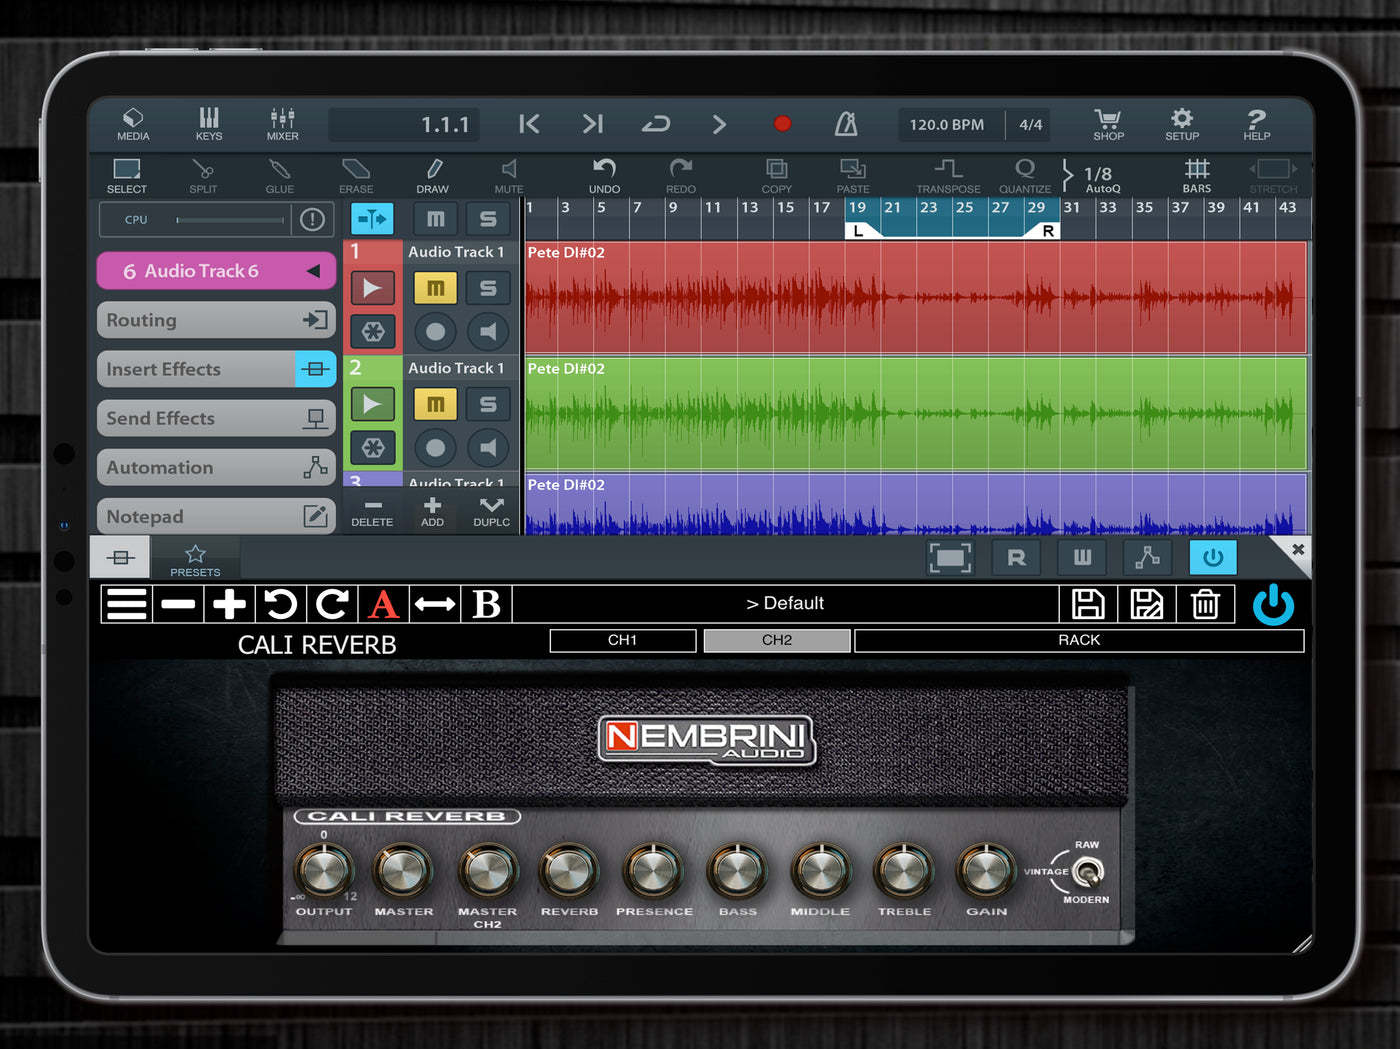Choose the SPLIT scissors tool

[203, 176]
